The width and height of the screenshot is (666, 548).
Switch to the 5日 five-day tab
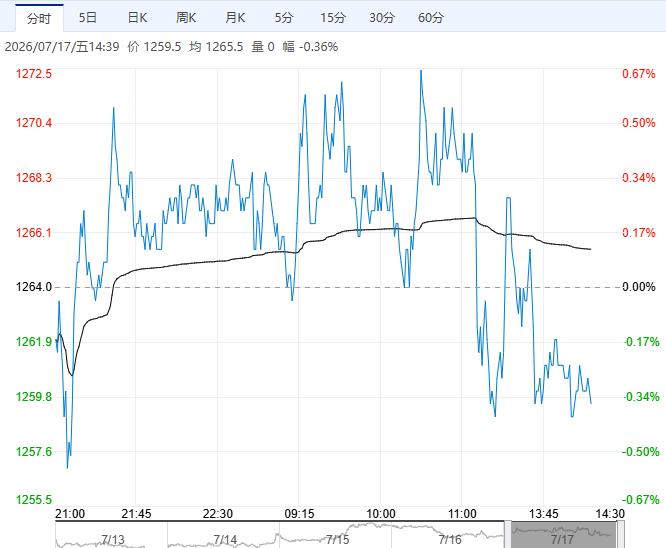point(88,17)
